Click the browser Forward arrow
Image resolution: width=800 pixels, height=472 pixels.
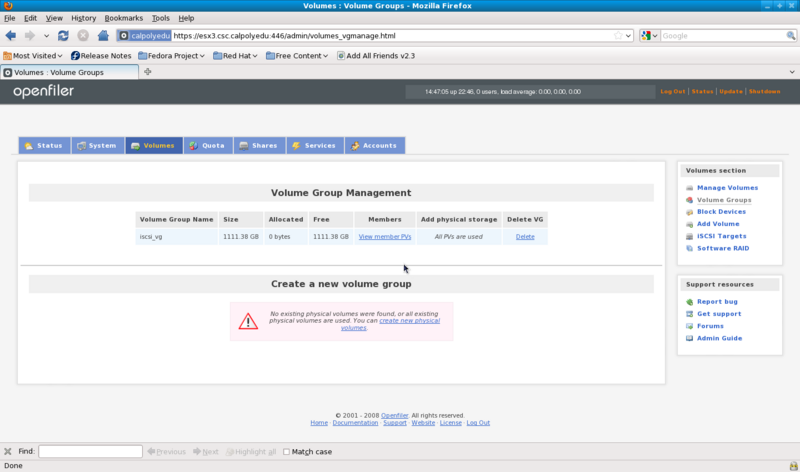[30, 36]
